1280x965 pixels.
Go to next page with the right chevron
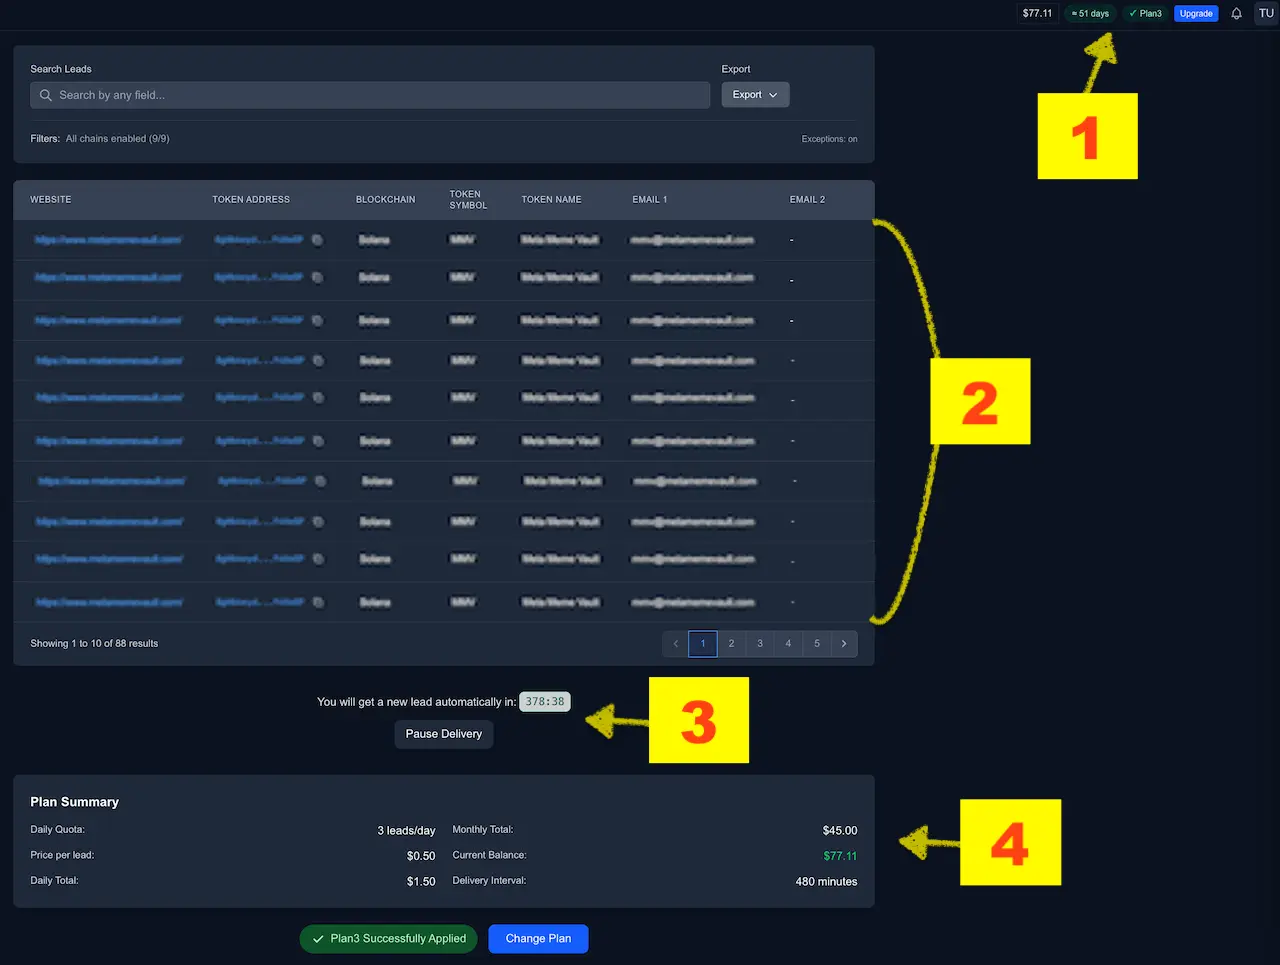[844, 643]
